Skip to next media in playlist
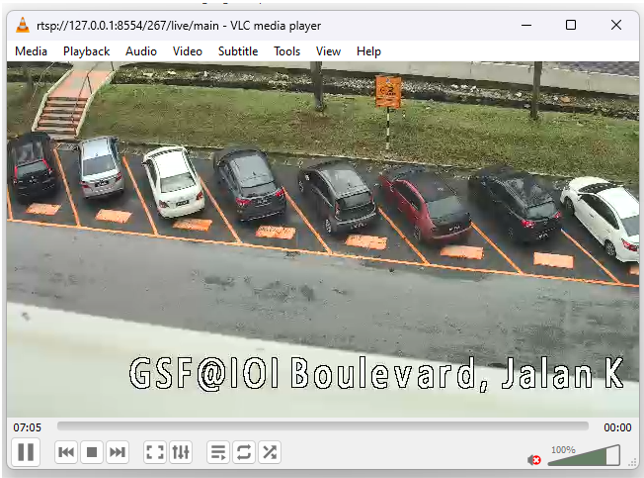 (x=117, y=452)
